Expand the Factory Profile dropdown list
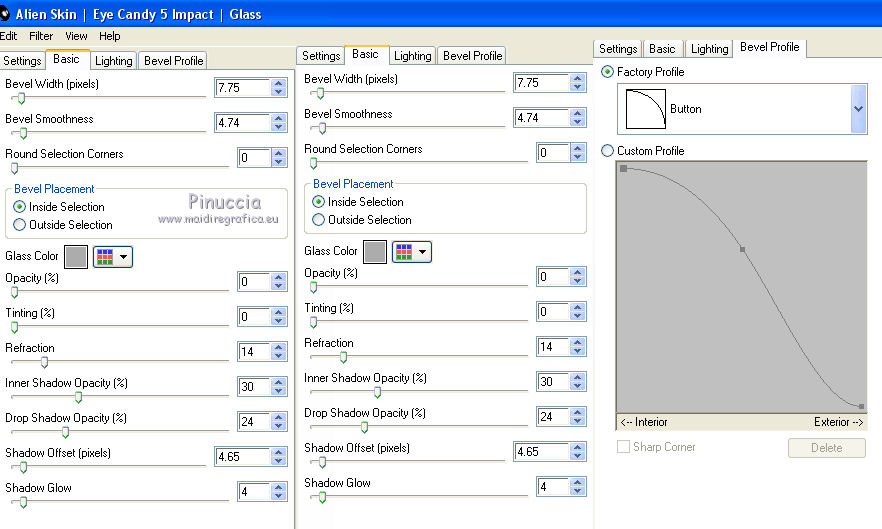The width and height of the screenshot is (882, 529). [x=858, y=109]
